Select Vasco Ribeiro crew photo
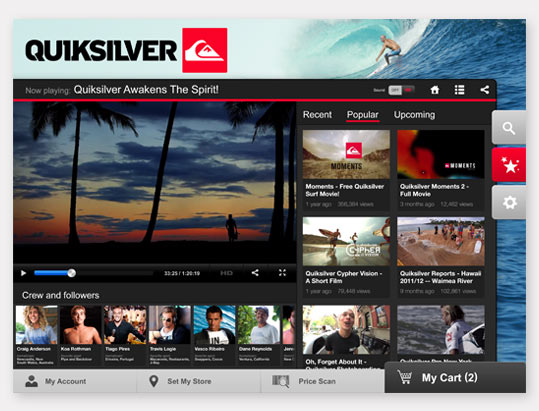This screenshot has width=539, height=411. click(214, 325)
